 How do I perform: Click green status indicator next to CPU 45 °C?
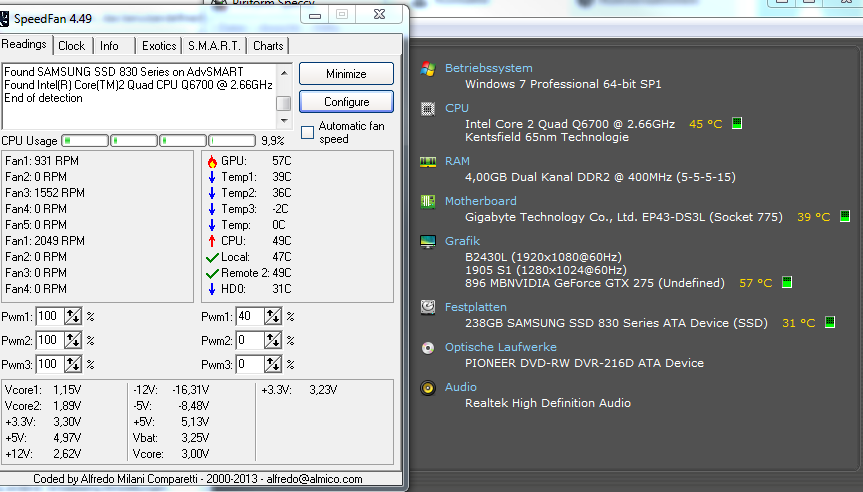click(737, 123)
